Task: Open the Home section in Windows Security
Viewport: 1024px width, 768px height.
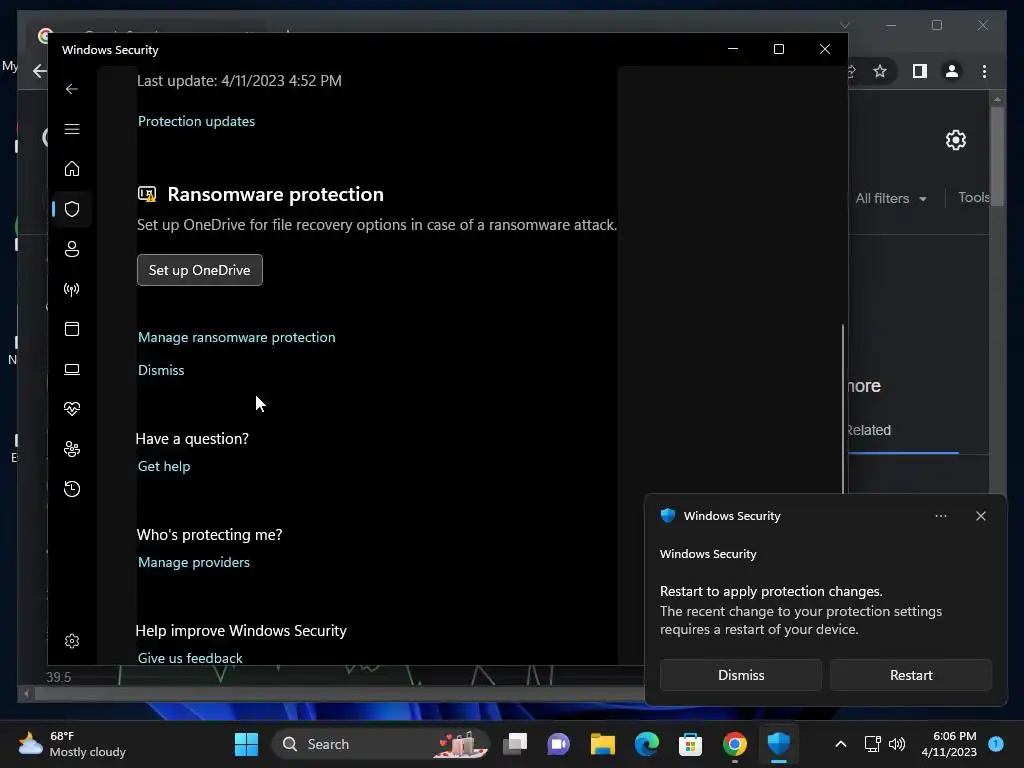Action: pos(72,168)
